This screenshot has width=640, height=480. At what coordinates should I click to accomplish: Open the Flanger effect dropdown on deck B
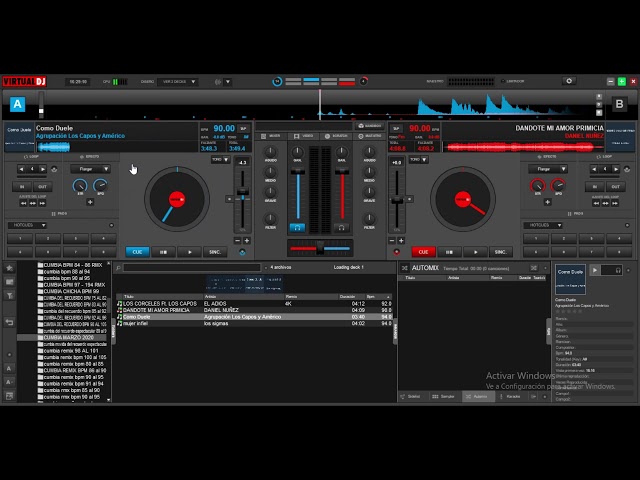click(x=548, y=169)
